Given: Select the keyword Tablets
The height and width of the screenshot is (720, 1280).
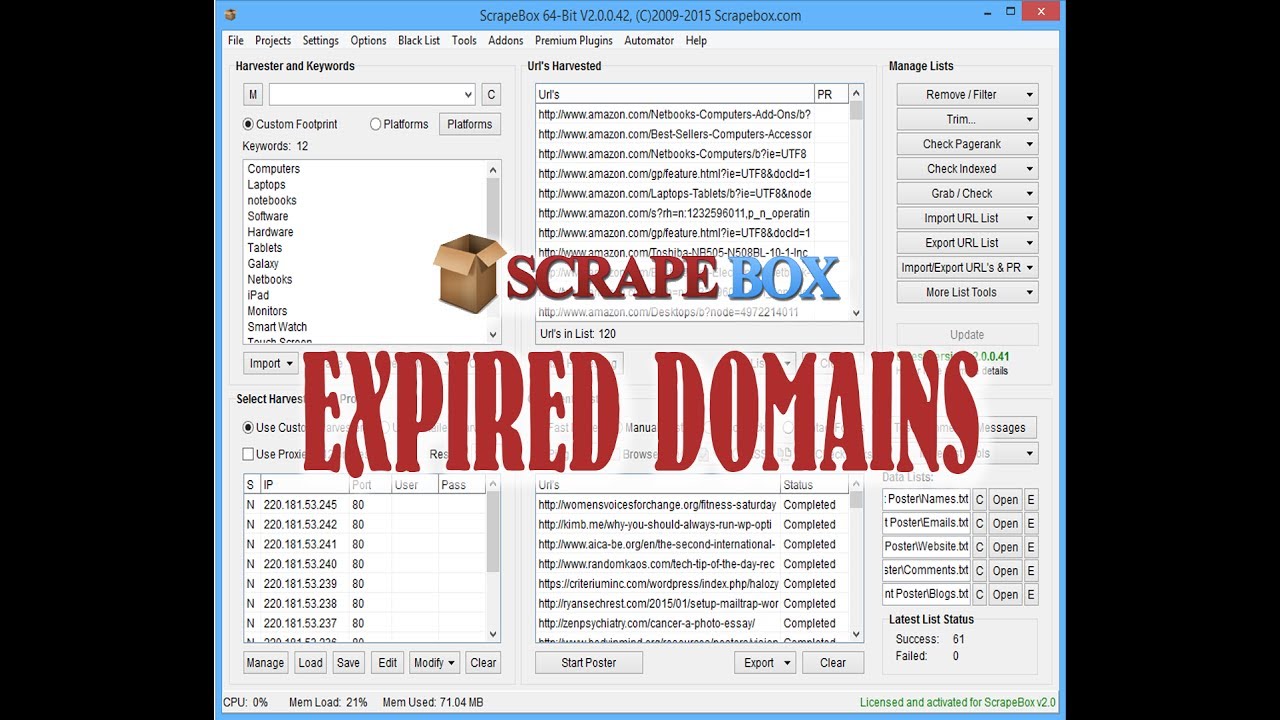Looking at the screenshot, I should tap(265, 248).
